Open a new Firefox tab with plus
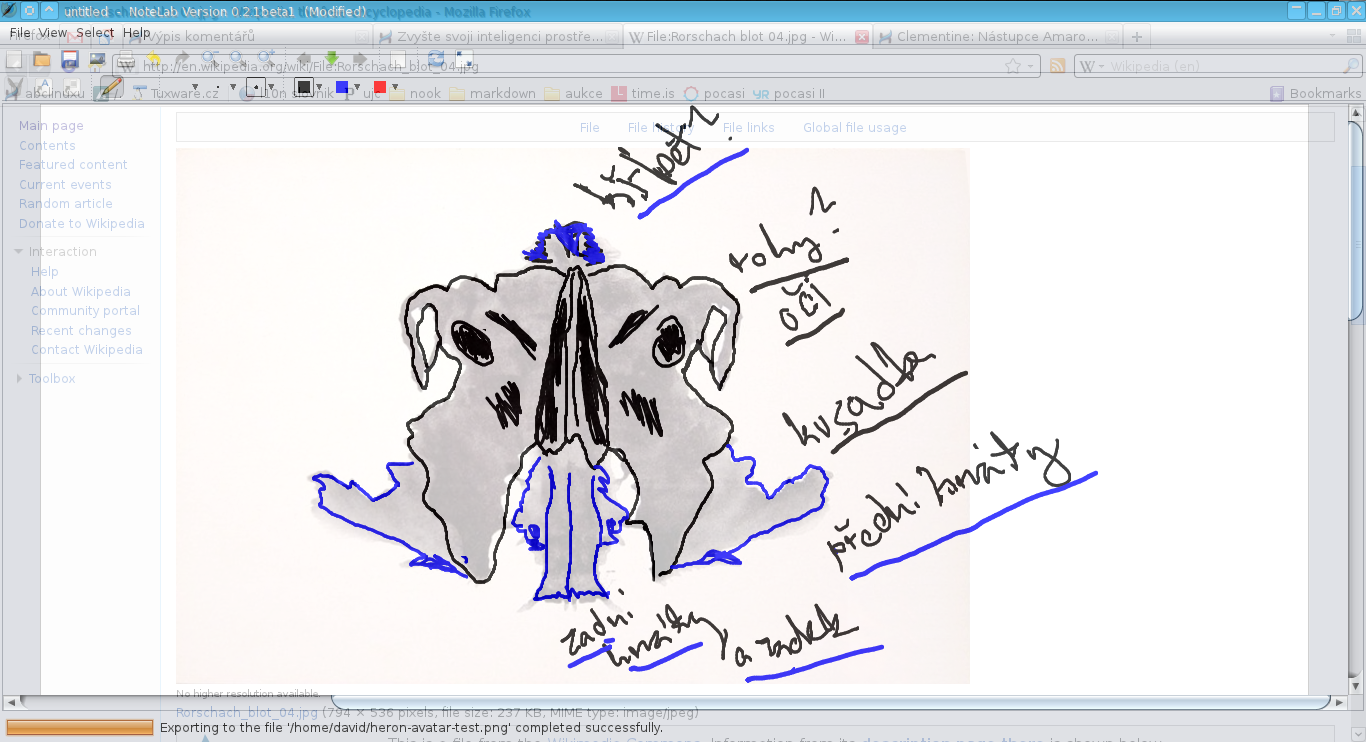Viewport: 1366px width, 742px height. [1136, 37]
